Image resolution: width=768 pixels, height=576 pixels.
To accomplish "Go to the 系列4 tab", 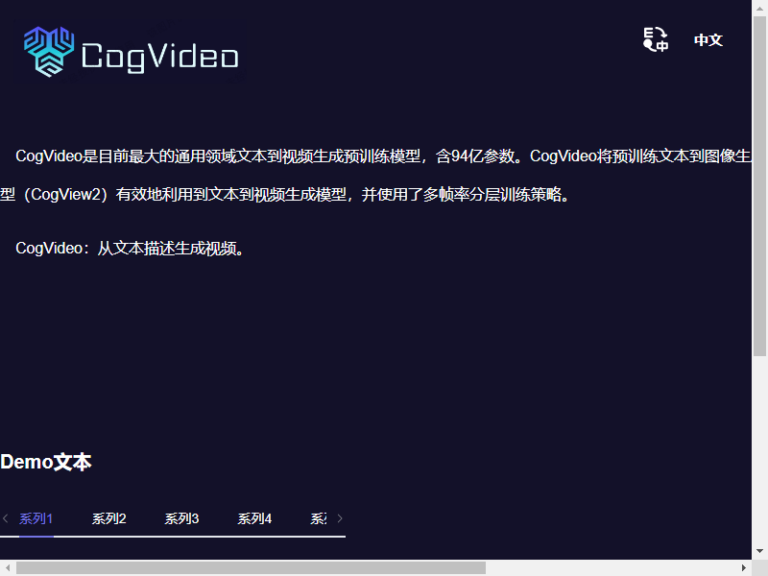I will coord(254,518).
